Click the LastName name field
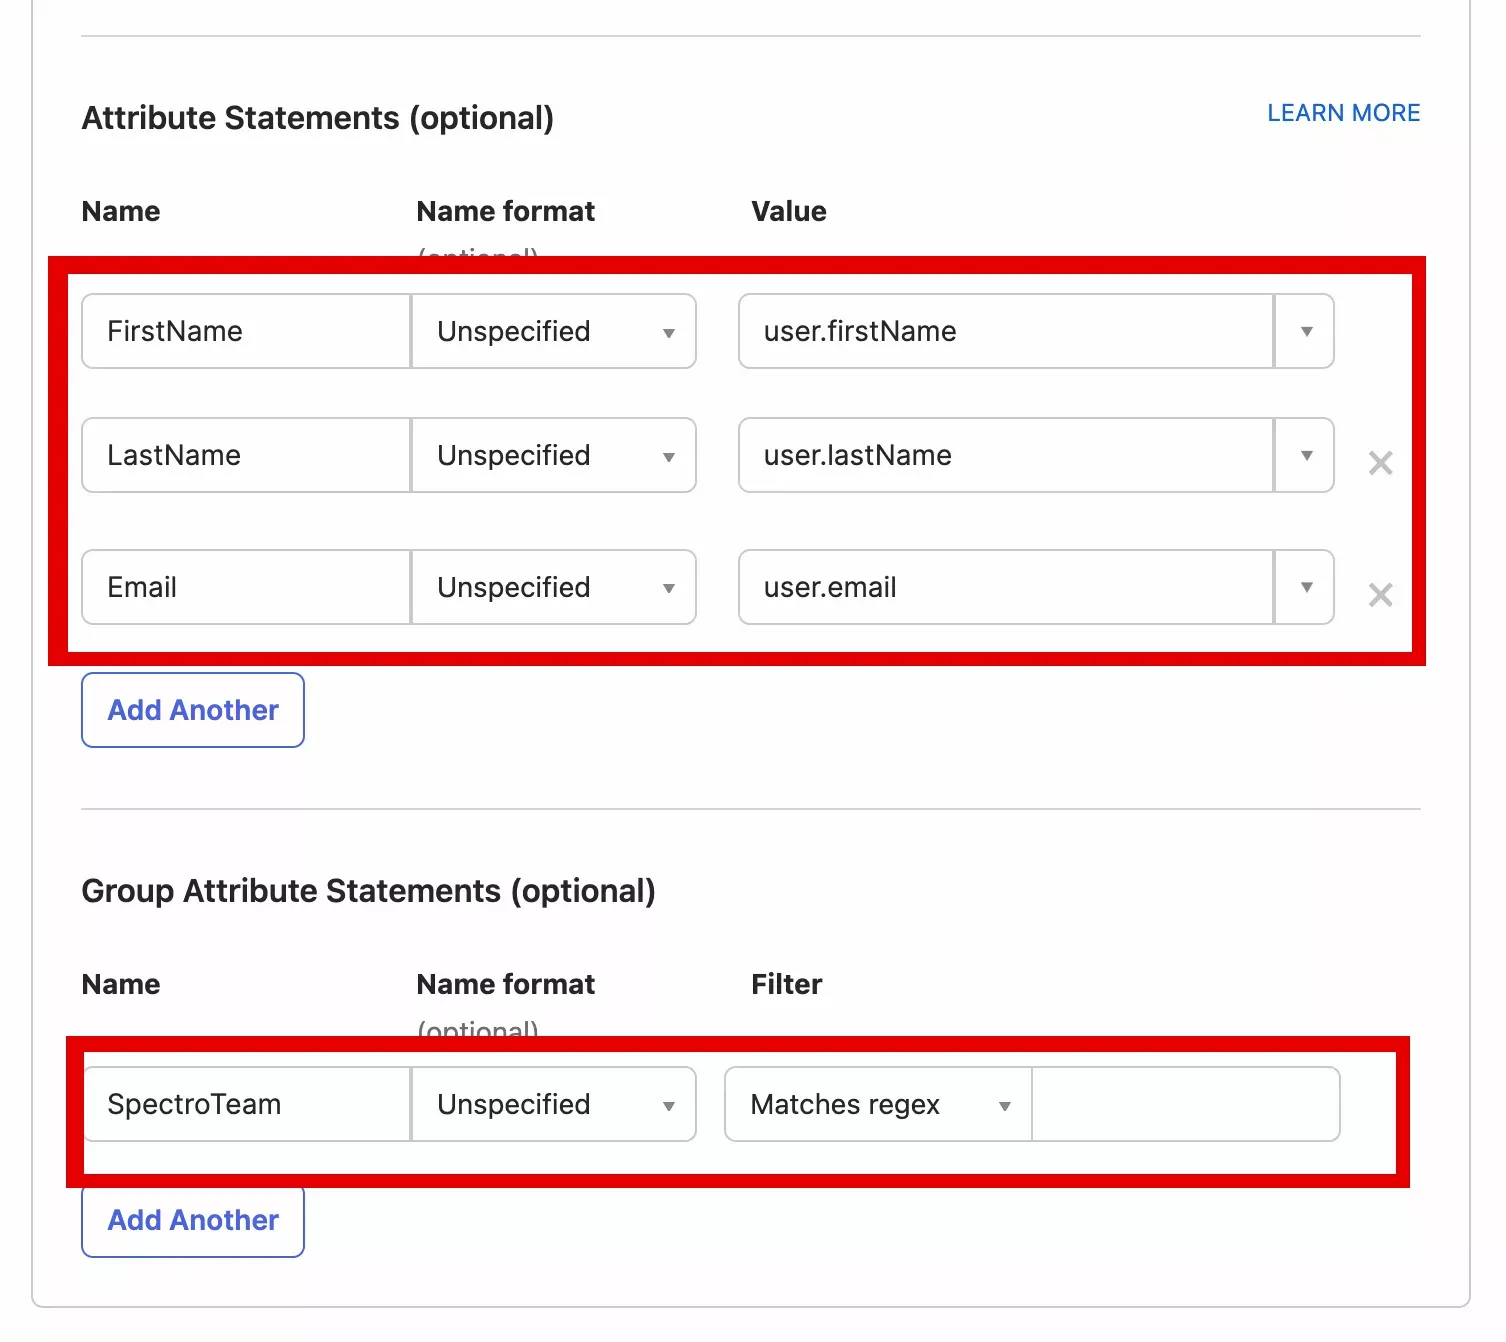Image resolution: width=1506 pixels, height=1342 pixels. coord(246,455)
